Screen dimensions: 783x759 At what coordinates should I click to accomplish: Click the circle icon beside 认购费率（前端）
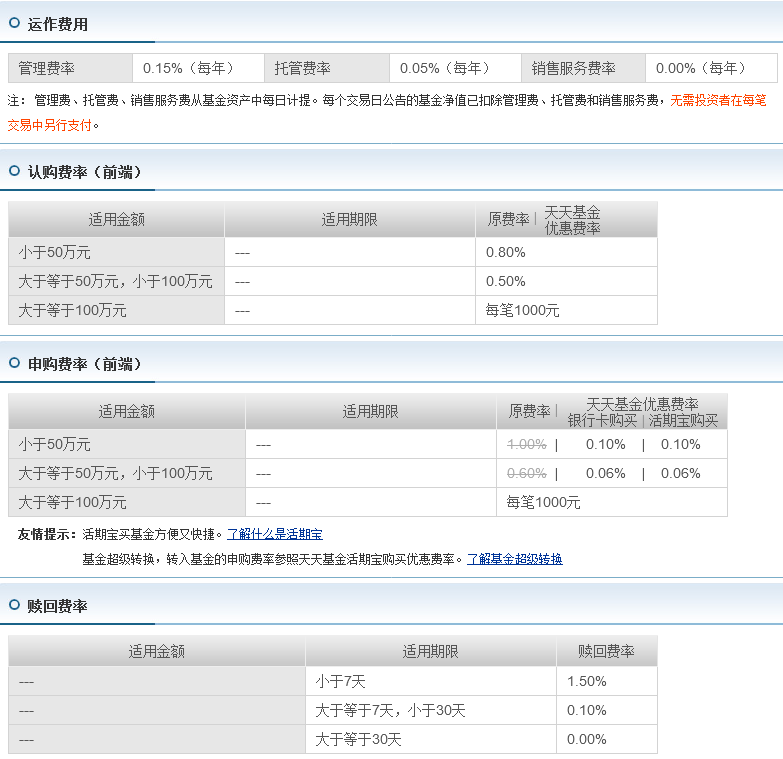pos(14,171)
